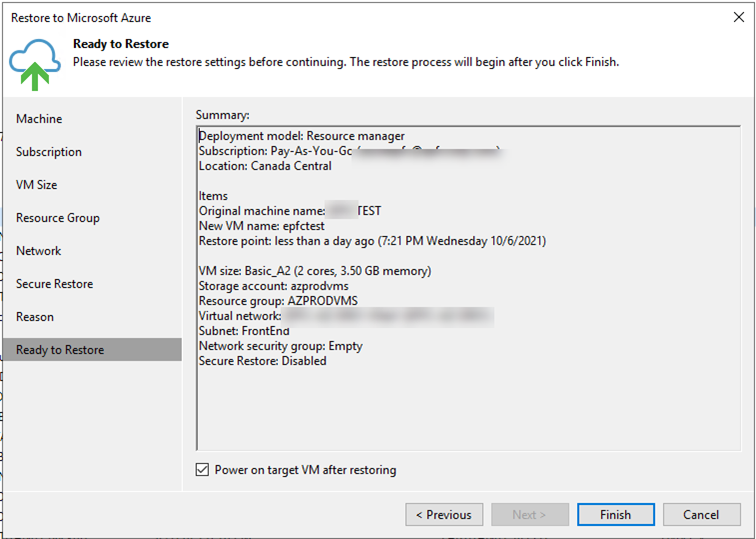
Task: Open the Network wizard step
Action: click(x=39, y=251)
